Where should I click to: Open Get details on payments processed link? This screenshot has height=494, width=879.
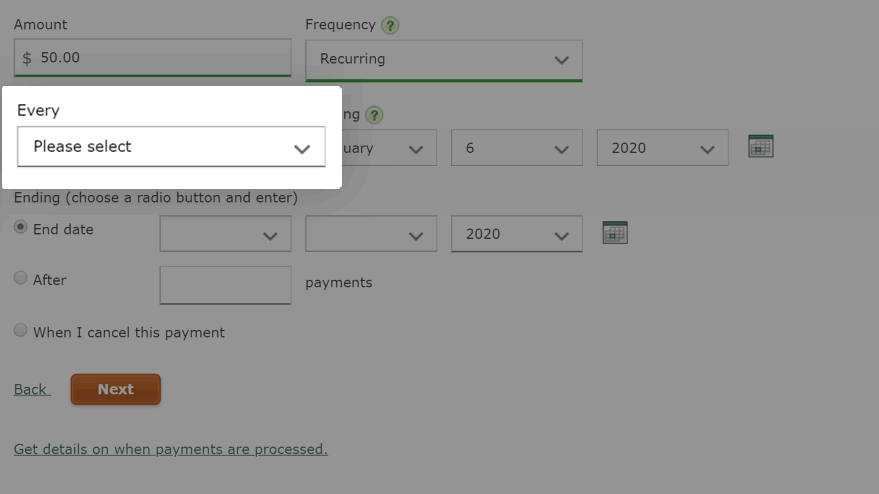coord(171,449)
